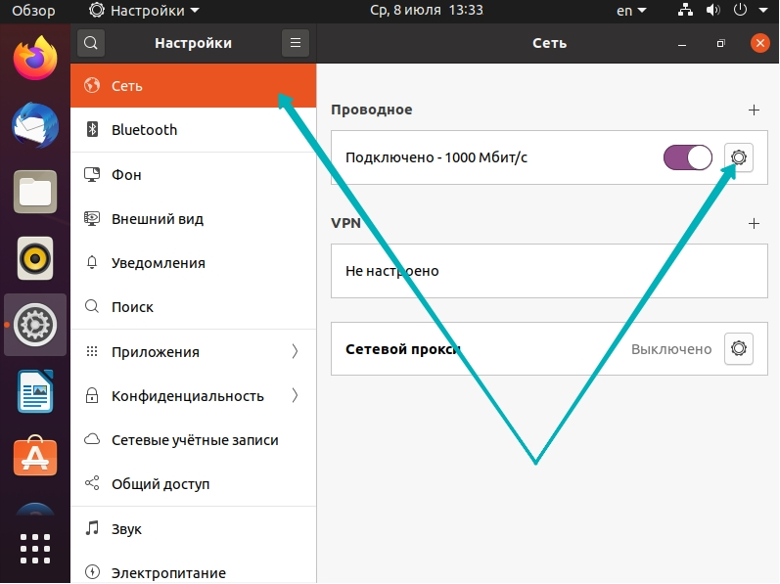Open the Фон settings section

[126, 174]
